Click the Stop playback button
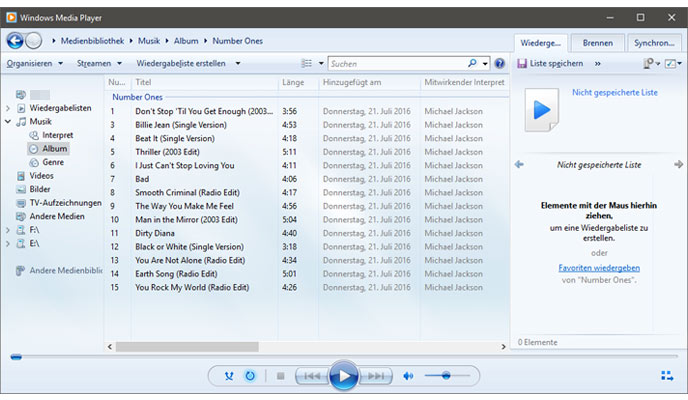Viewport: 688px width, 400px height. click(281, 376)
